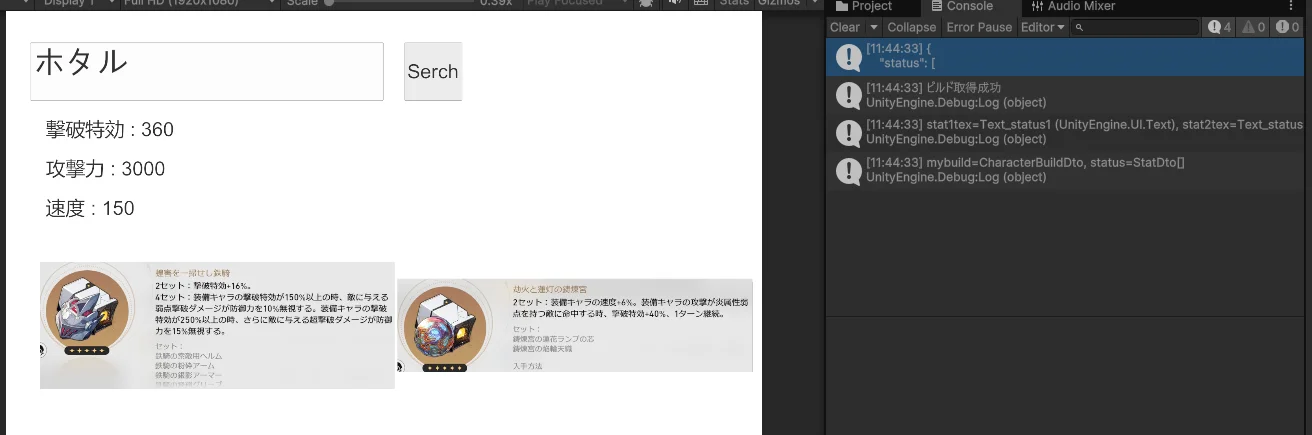The image size is (1312, 435).
Task: Select the Console tab
Action: tap(961, 6)
